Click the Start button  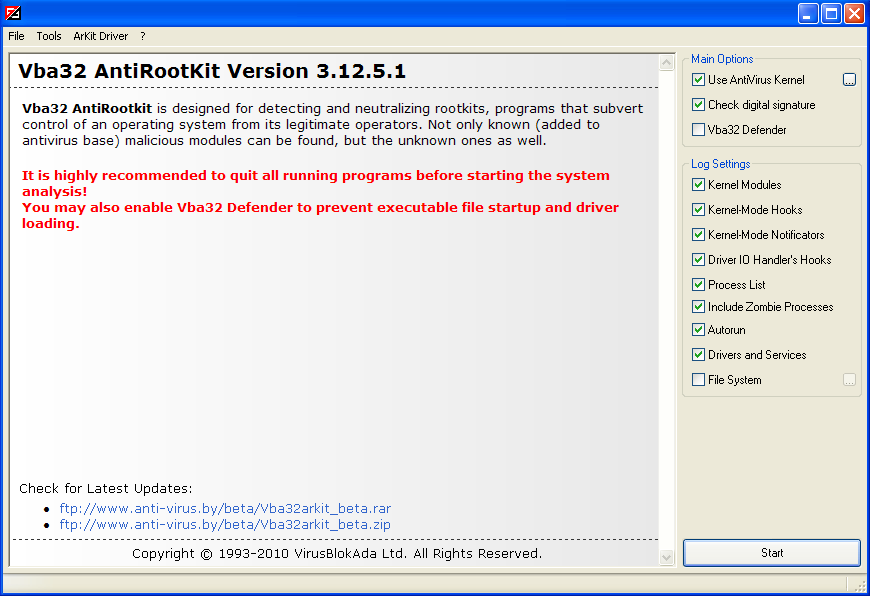[772, 553]
